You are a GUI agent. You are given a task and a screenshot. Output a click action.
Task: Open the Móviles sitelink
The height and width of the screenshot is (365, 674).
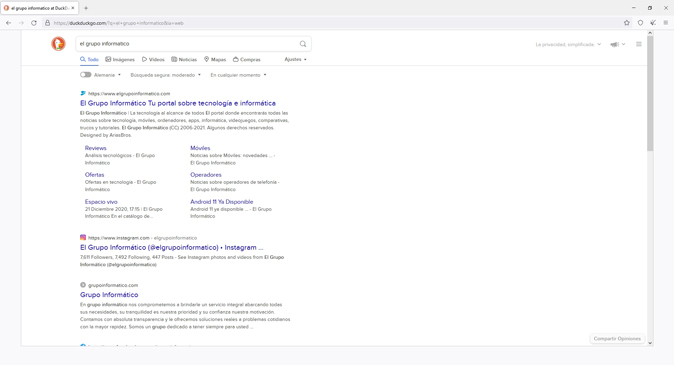(x=200, y=148)
